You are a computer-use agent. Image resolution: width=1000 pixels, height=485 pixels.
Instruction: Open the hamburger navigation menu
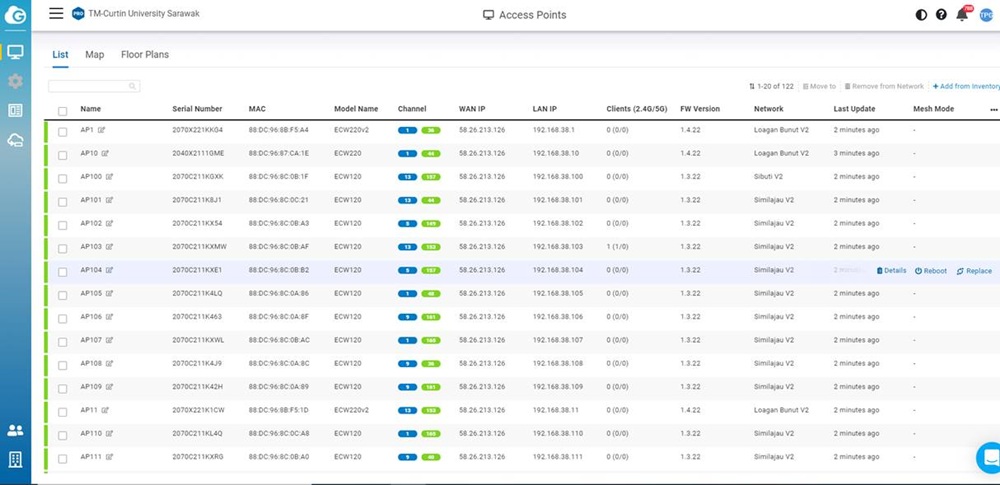click(x=56, y=14)
